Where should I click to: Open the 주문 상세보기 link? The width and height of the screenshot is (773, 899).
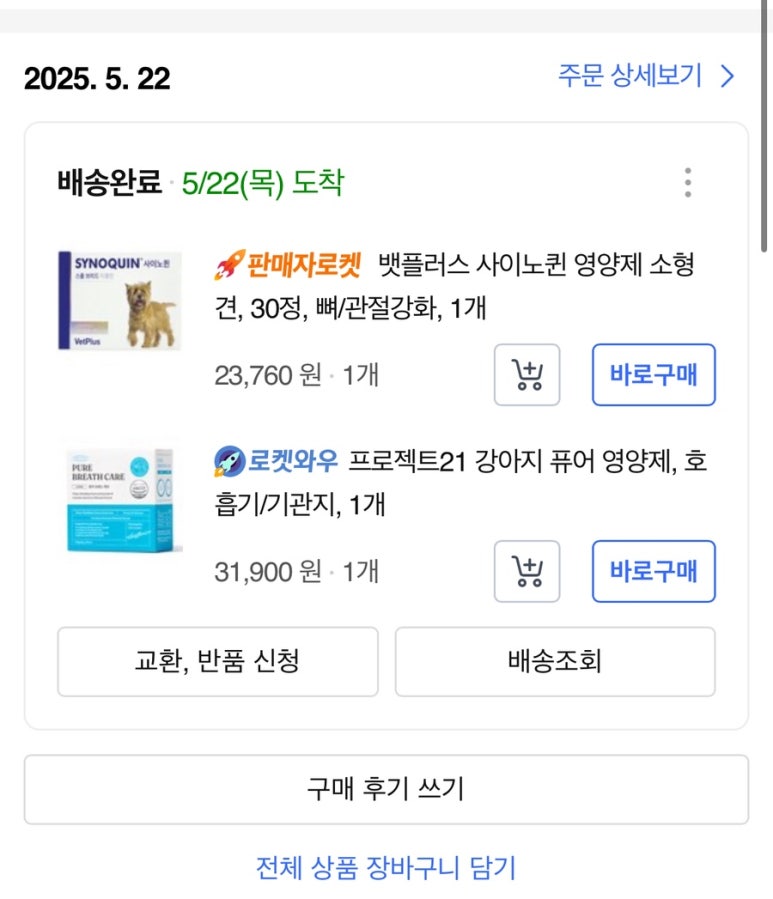[630, 76]
